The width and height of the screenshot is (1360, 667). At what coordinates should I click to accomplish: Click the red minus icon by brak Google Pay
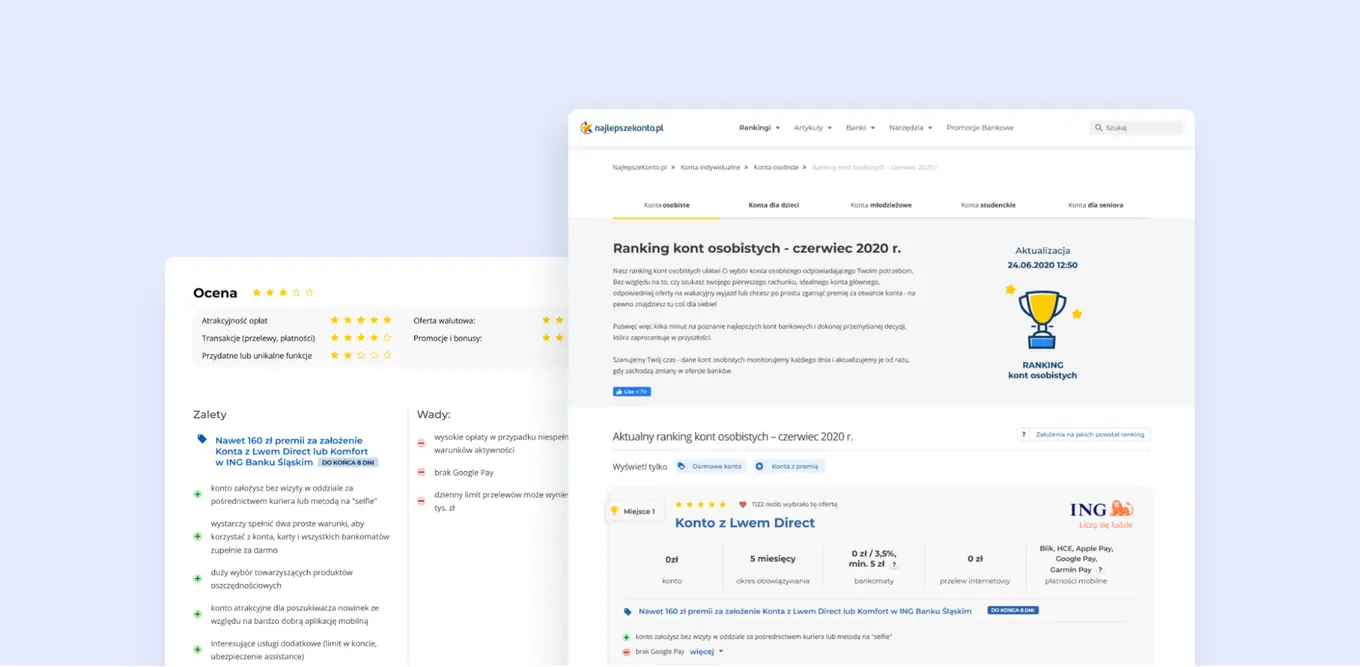click(627, 652)
